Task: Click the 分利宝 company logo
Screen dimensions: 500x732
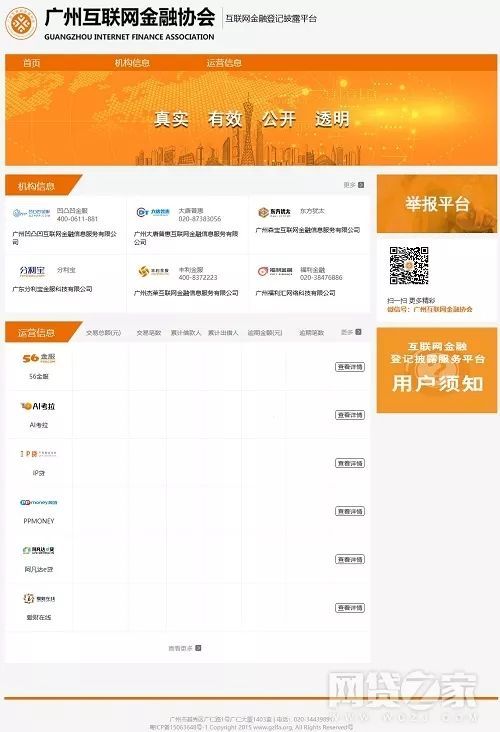Action: coord(32,271)
